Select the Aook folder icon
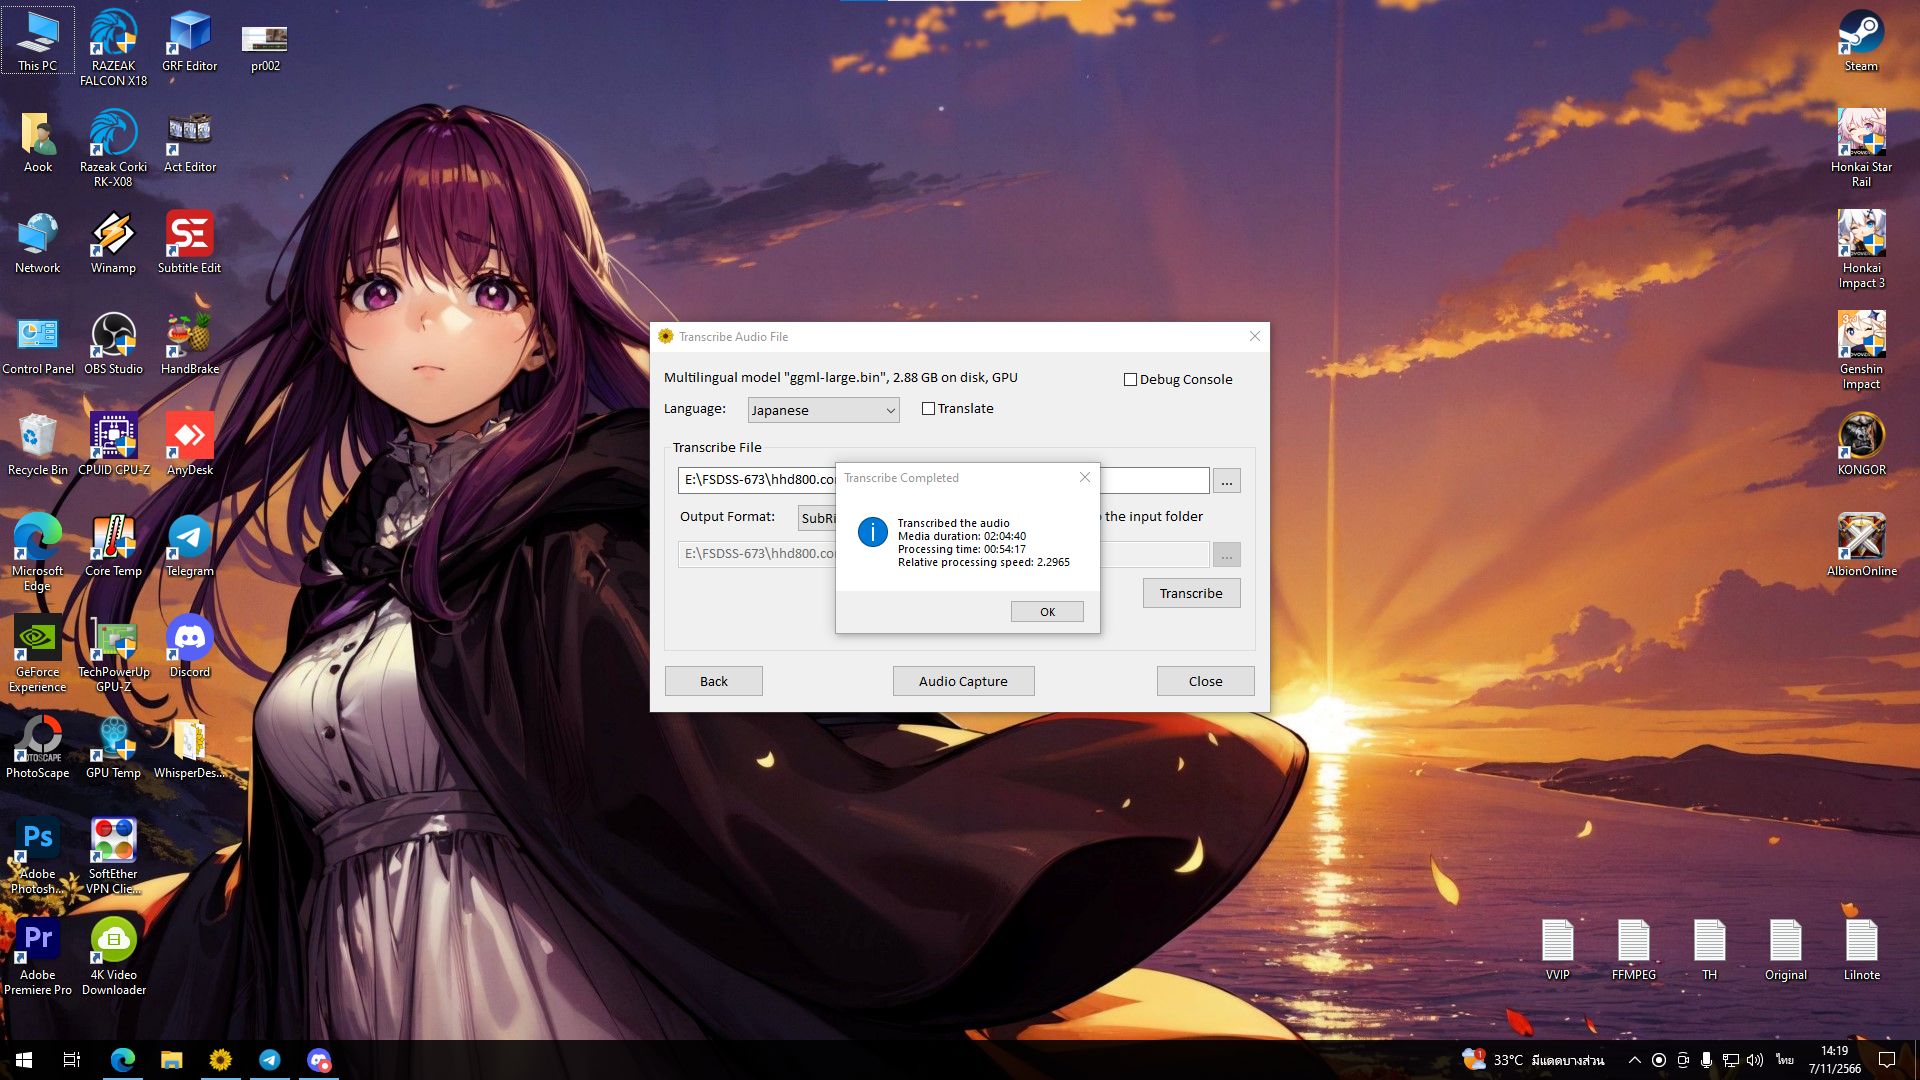This screenshot has width=1920, height=1080. pos(38,142)
